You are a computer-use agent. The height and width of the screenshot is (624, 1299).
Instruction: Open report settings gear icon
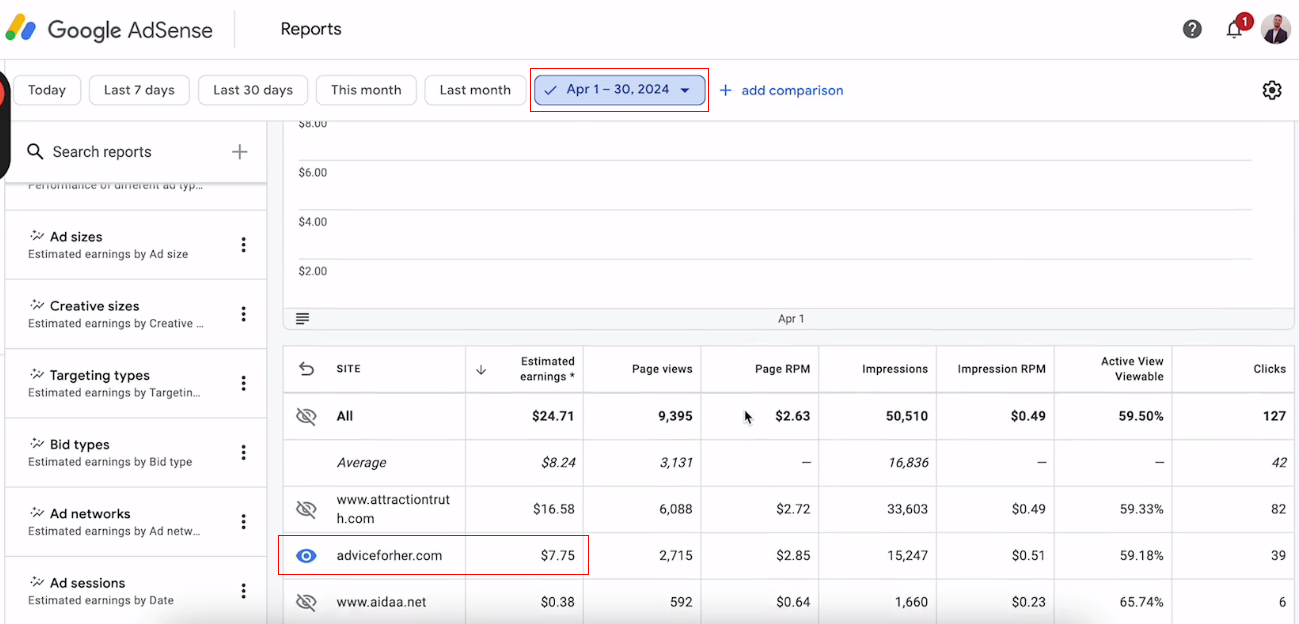click(1272, 90)
